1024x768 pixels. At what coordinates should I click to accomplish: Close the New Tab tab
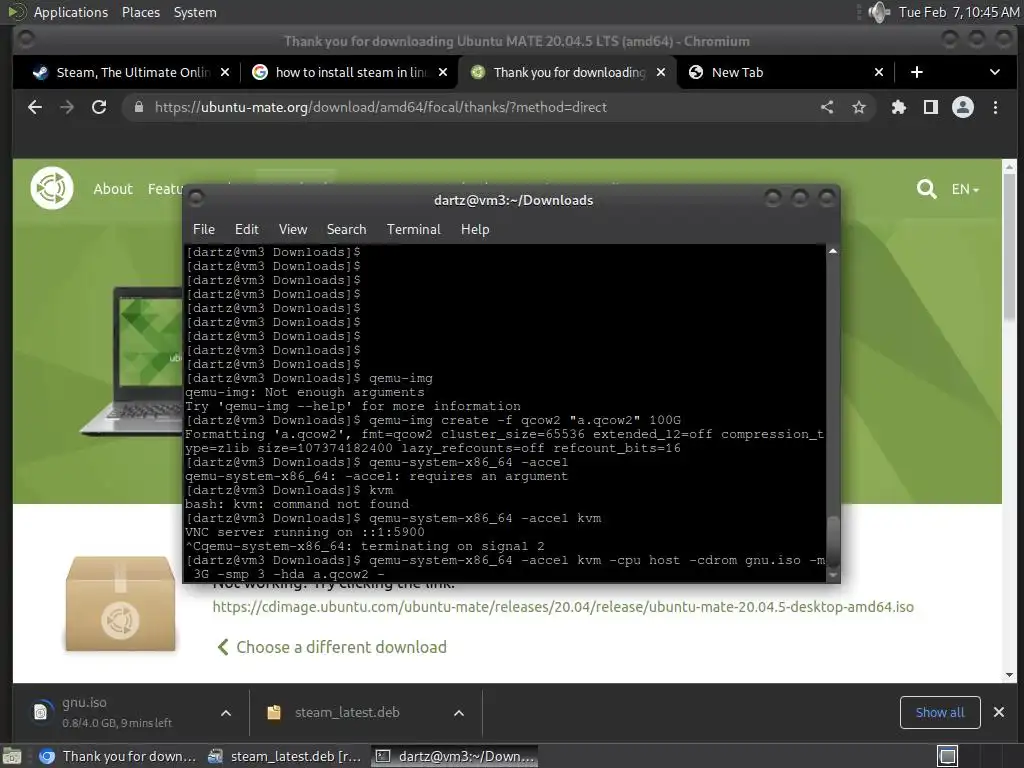point(879,72)
